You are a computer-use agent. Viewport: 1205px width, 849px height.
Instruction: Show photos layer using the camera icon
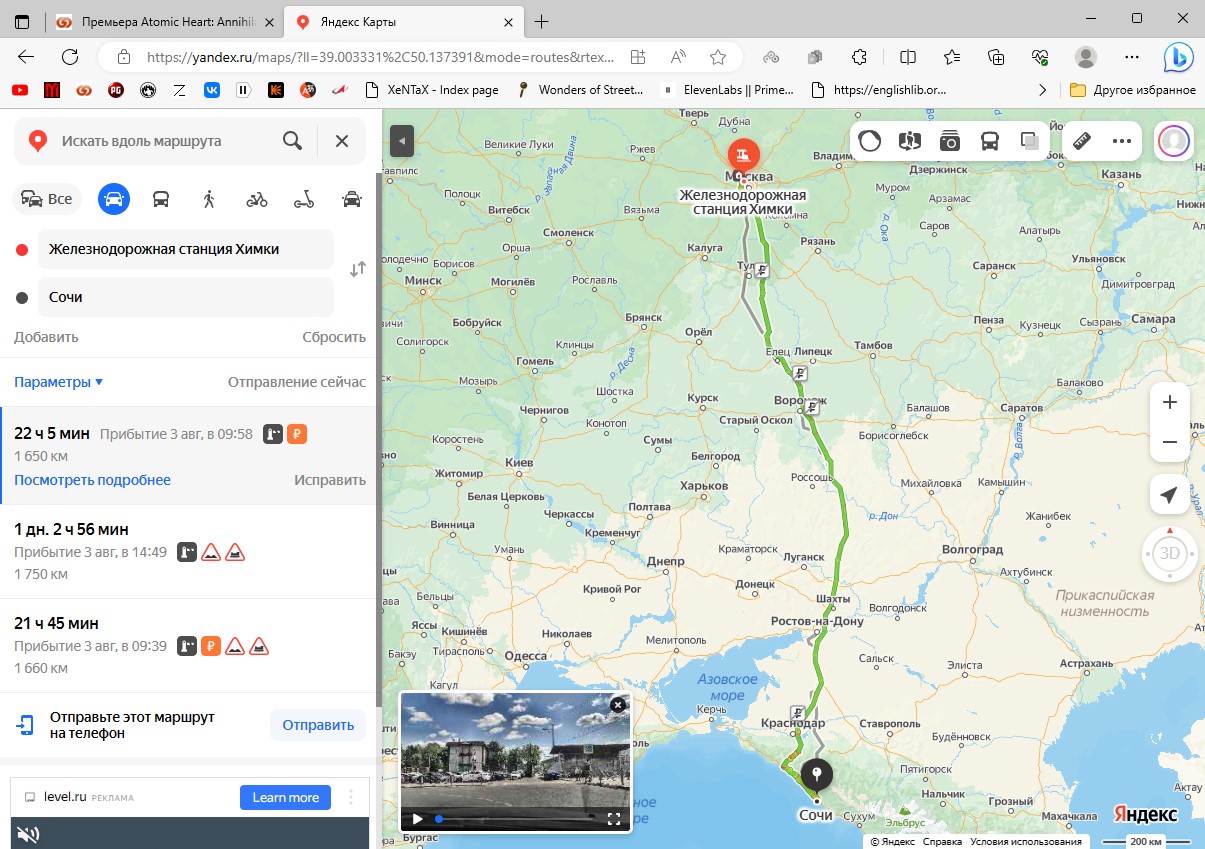(950, 141)
